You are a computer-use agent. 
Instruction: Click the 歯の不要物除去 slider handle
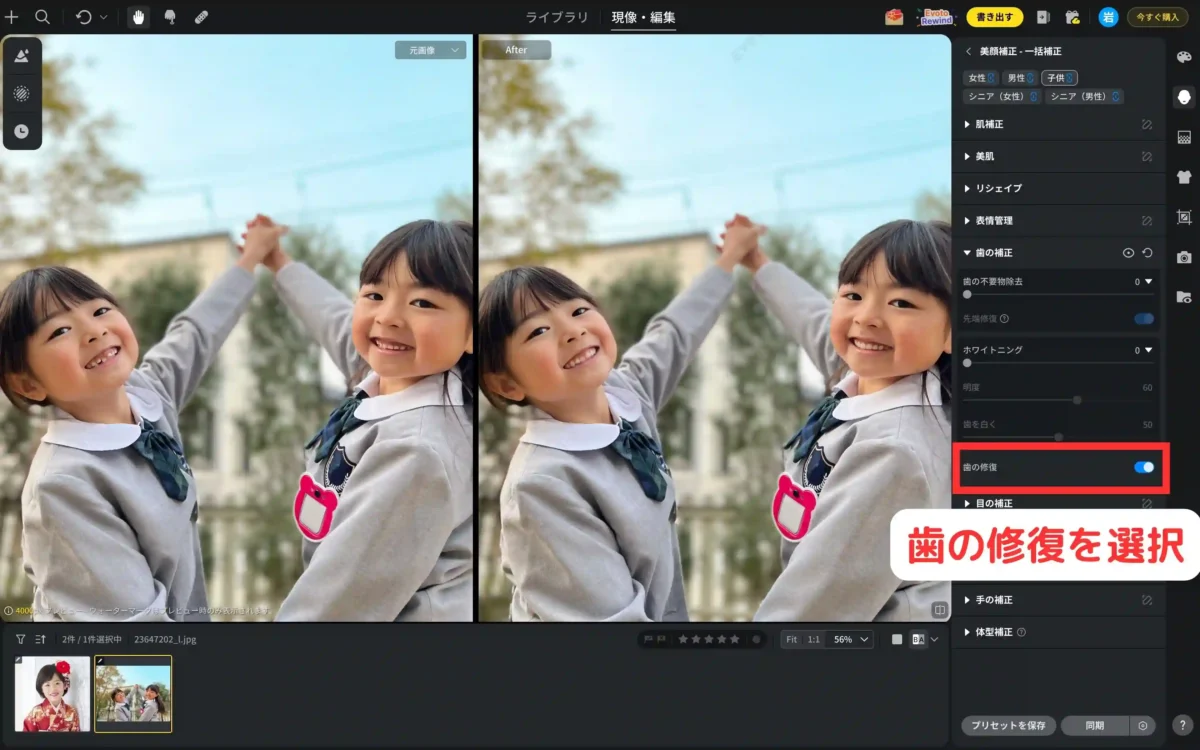pyautogui.click(x=967, y=294)
